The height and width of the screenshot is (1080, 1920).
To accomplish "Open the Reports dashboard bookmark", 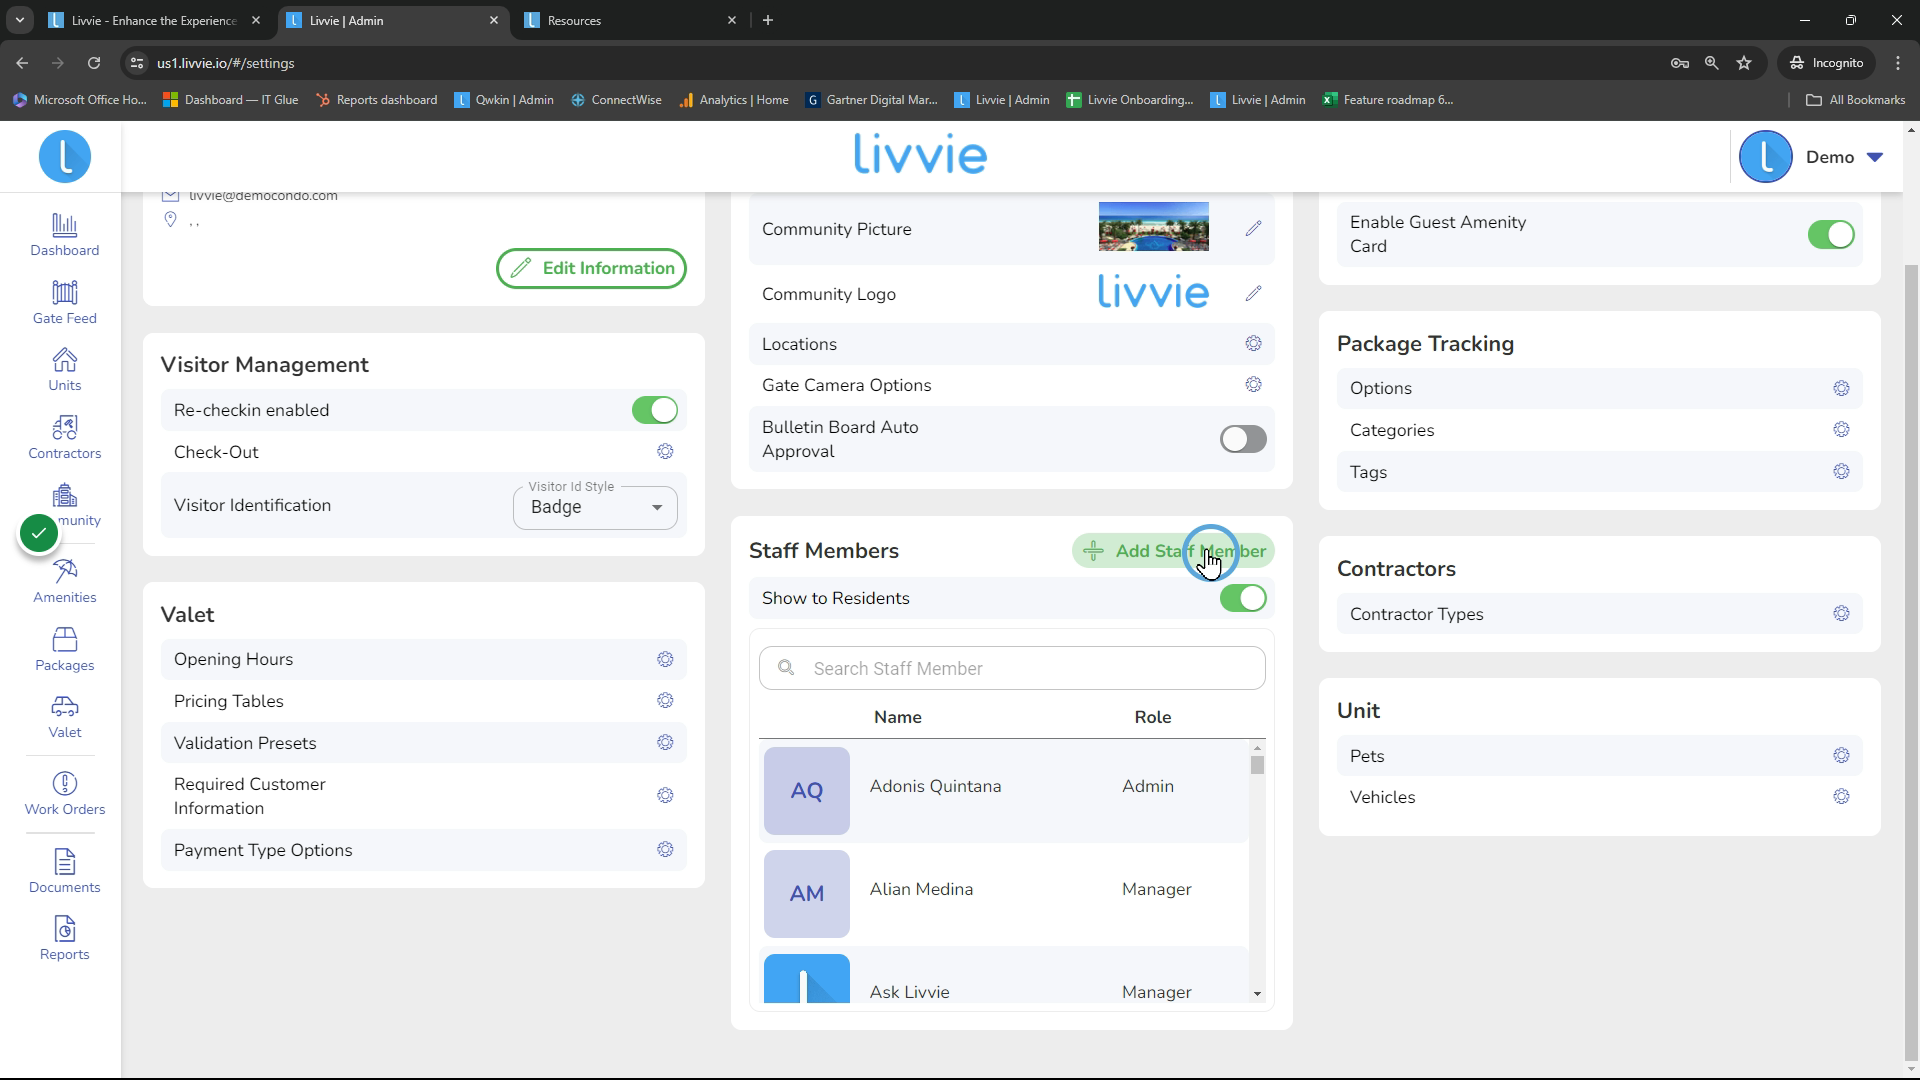I will coord(376,100).
